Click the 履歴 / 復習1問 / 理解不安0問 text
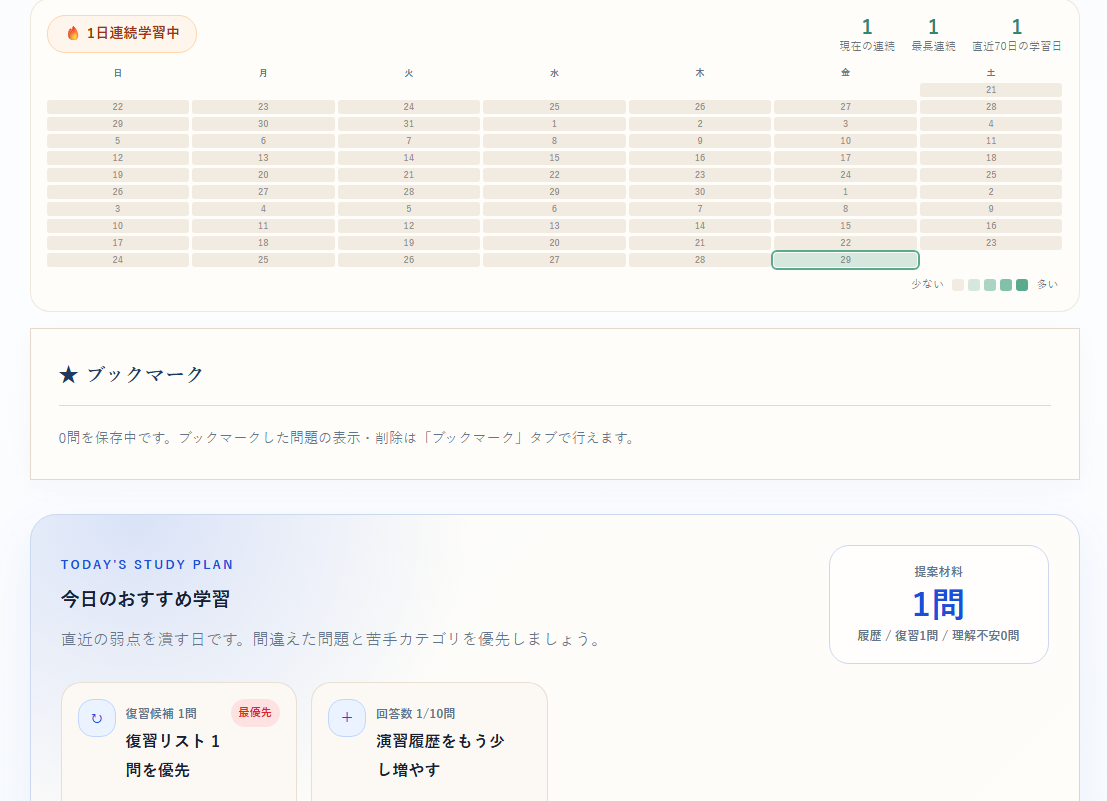Image resolution: width=1107 pixels, height=801 pixels. (938, 636)
